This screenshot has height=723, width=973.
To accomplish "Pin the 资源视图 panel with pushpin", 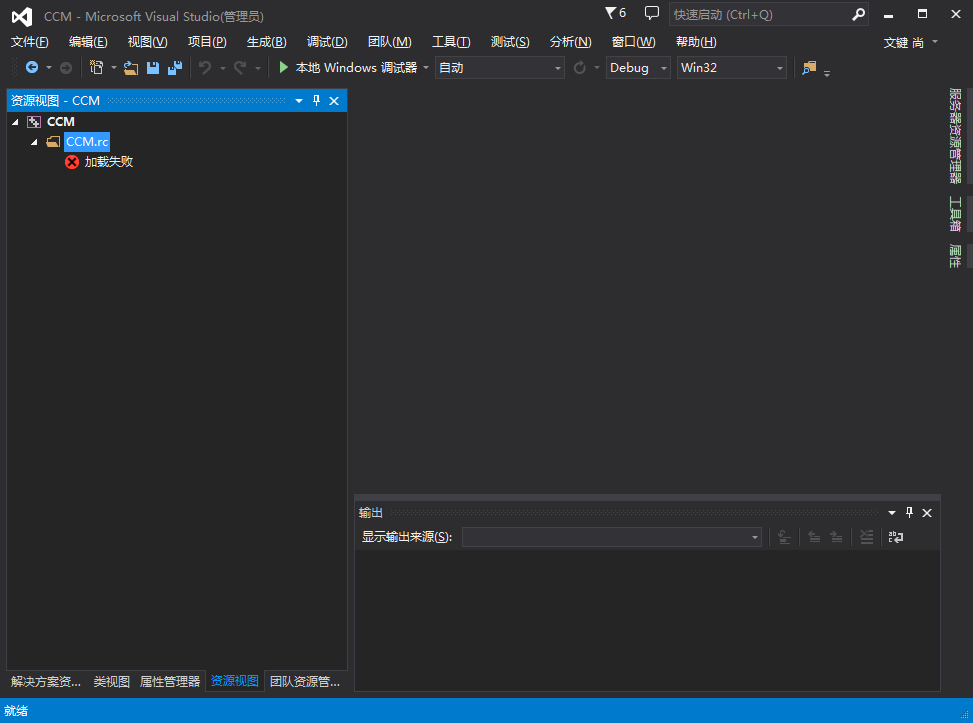I will coord(316,101).
